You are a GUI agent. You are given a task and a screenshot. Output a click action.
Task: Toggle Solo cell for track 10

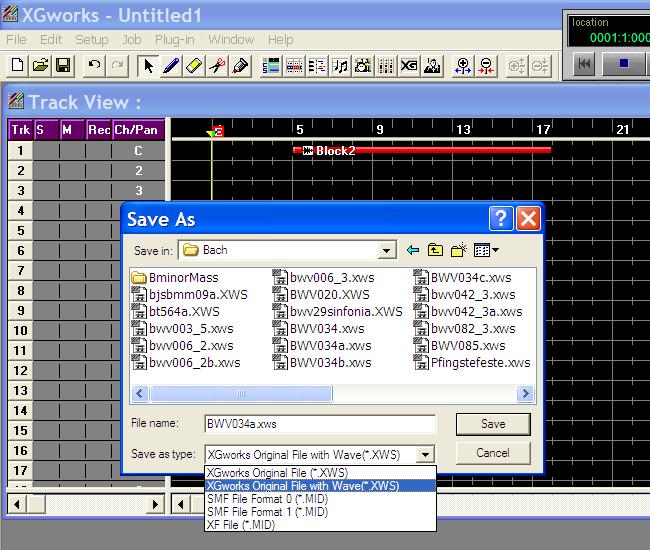click(46, 330)
